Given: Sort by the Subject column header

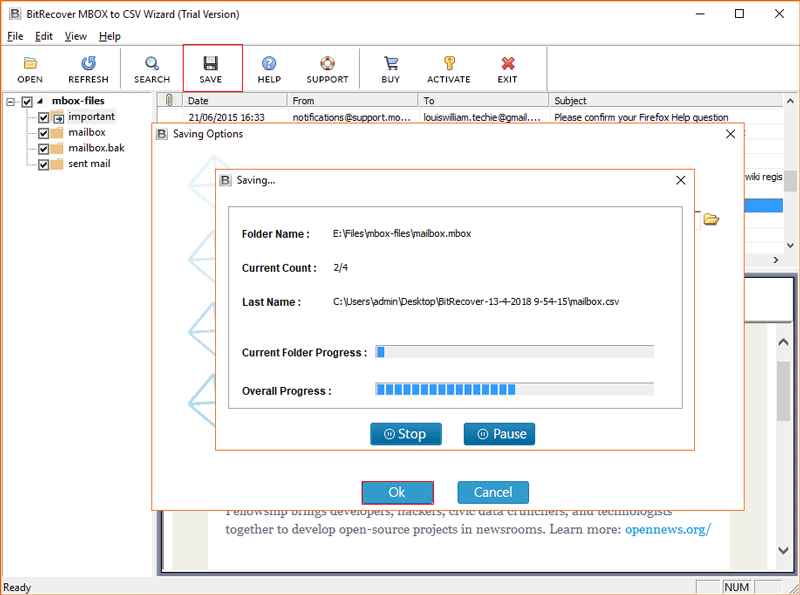Looking at the screenshot, I should [x=666, y=100].
